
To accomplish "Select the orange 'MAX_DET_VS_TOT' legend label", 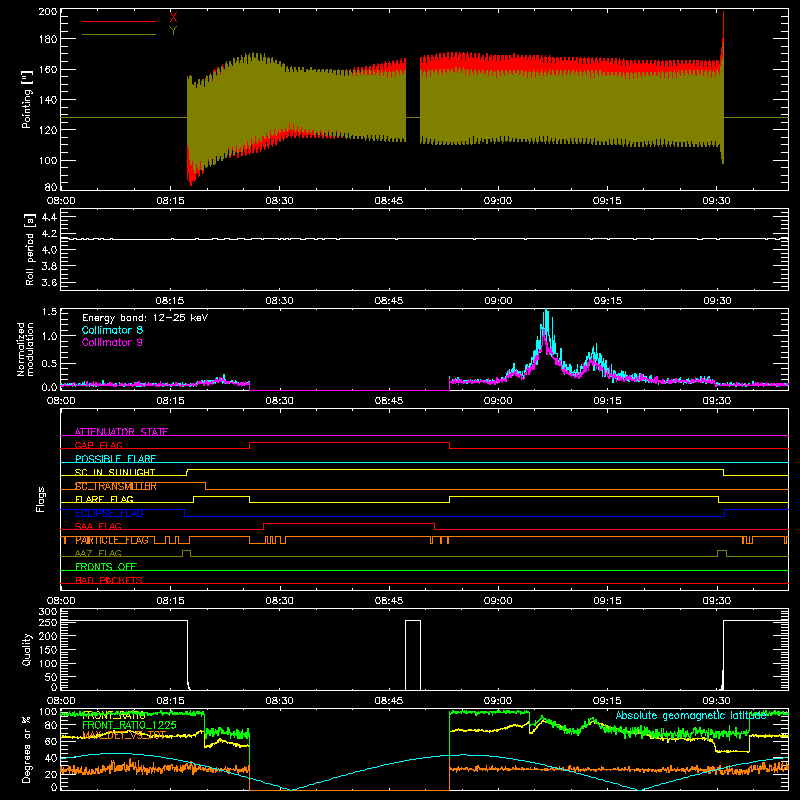I will coord(124,735).
